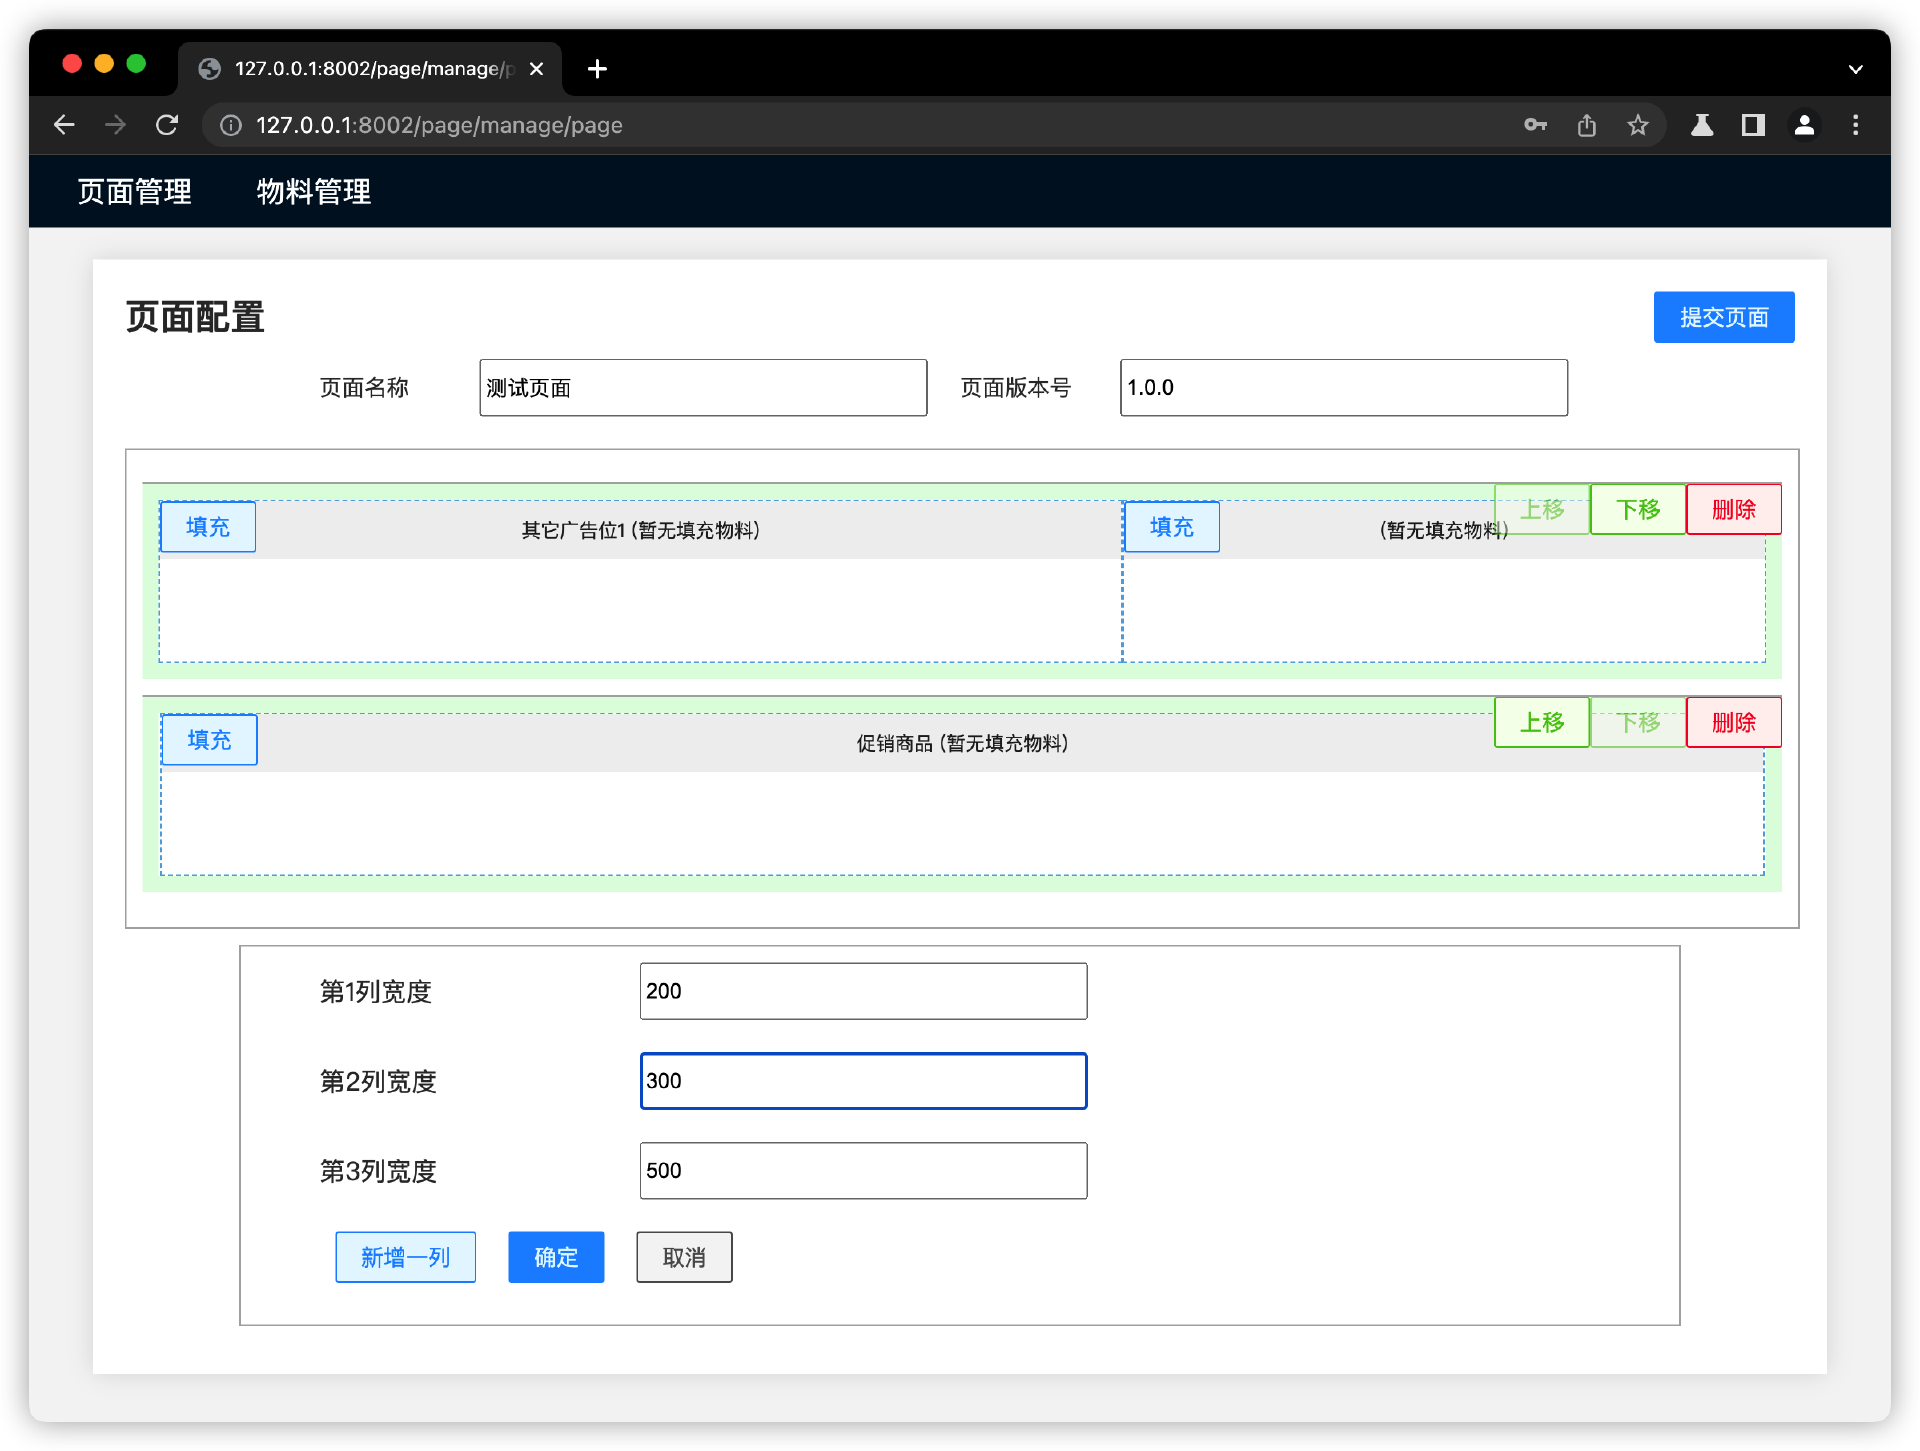Open the user profile avatar
Screen dimensions: 1920x1451
coord(1805,125)
